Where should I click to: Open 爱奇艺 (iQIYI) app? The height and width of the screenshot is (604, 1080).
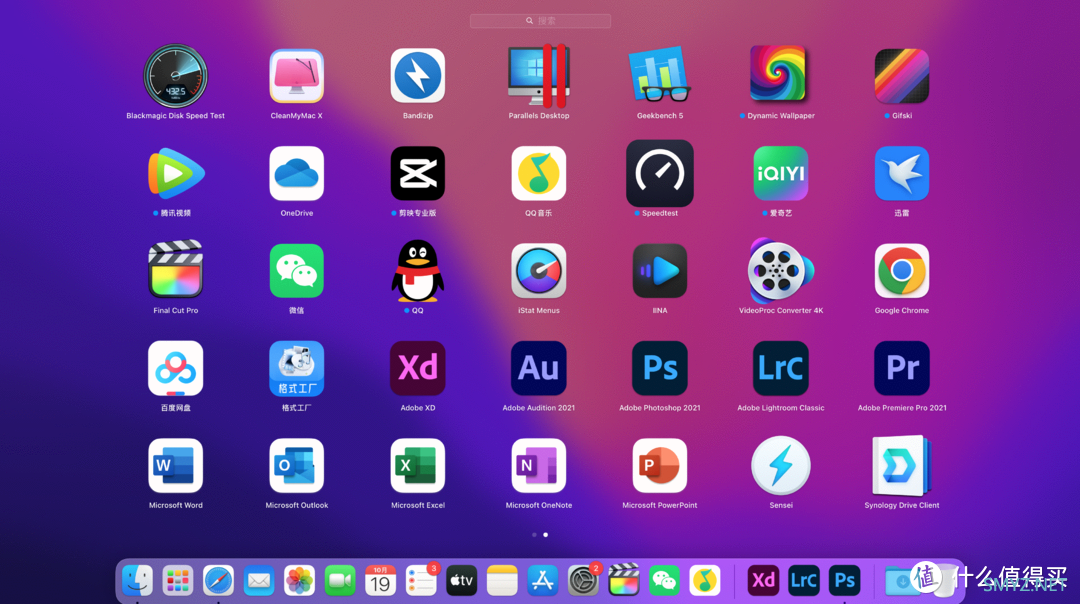[x=780, y=174]
